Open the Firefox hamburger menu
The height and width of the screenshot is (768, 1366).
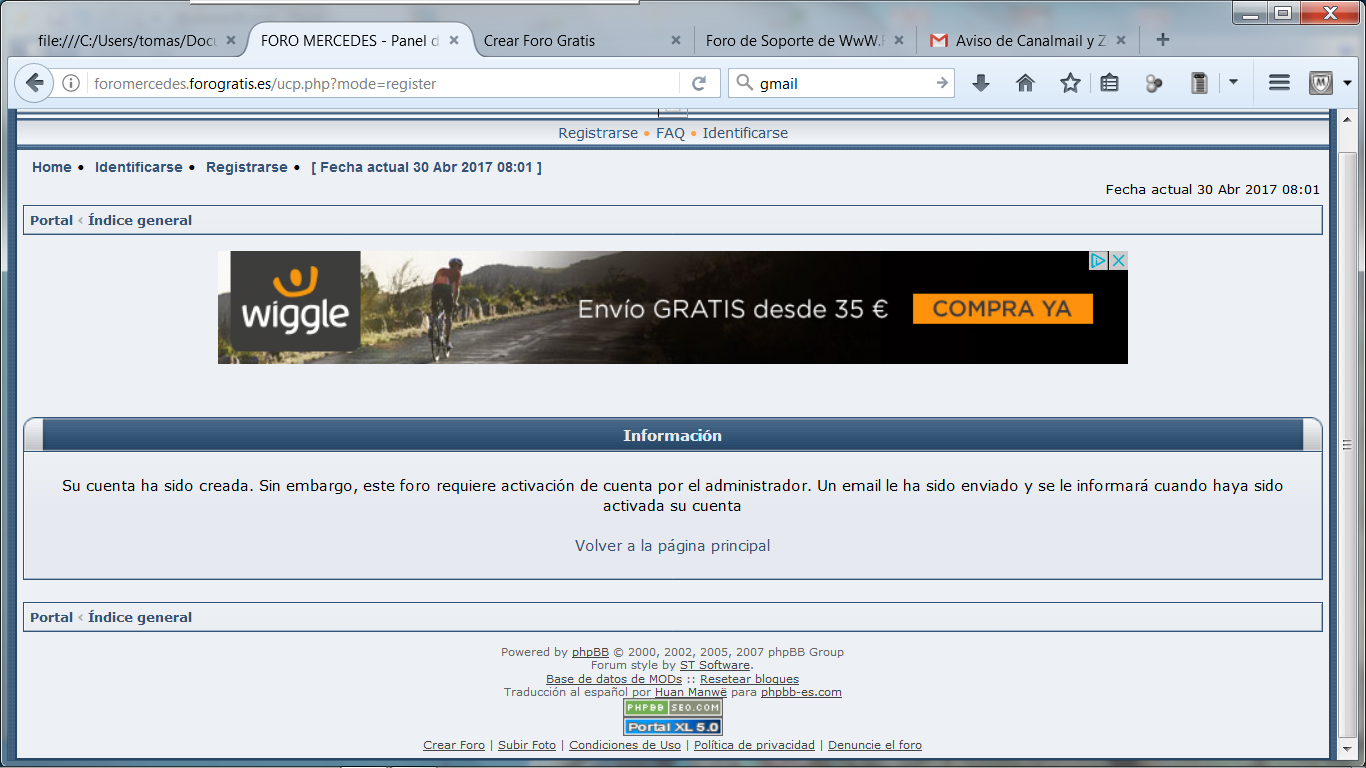point(1279,84)
